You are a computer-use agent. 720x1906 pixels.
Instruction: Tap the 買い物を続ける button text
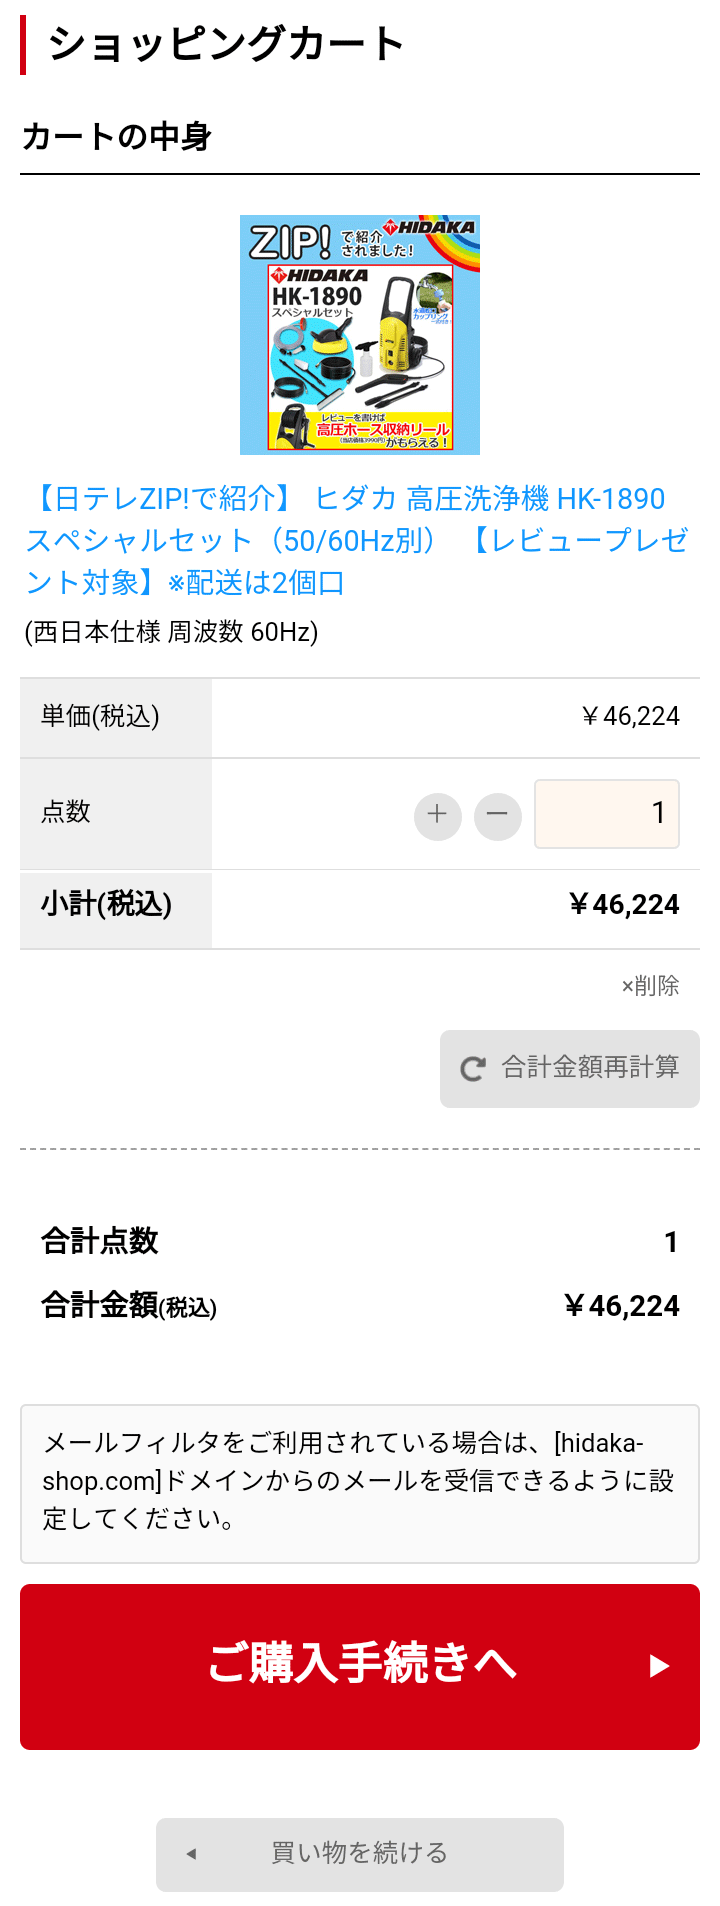point(360,1854)
